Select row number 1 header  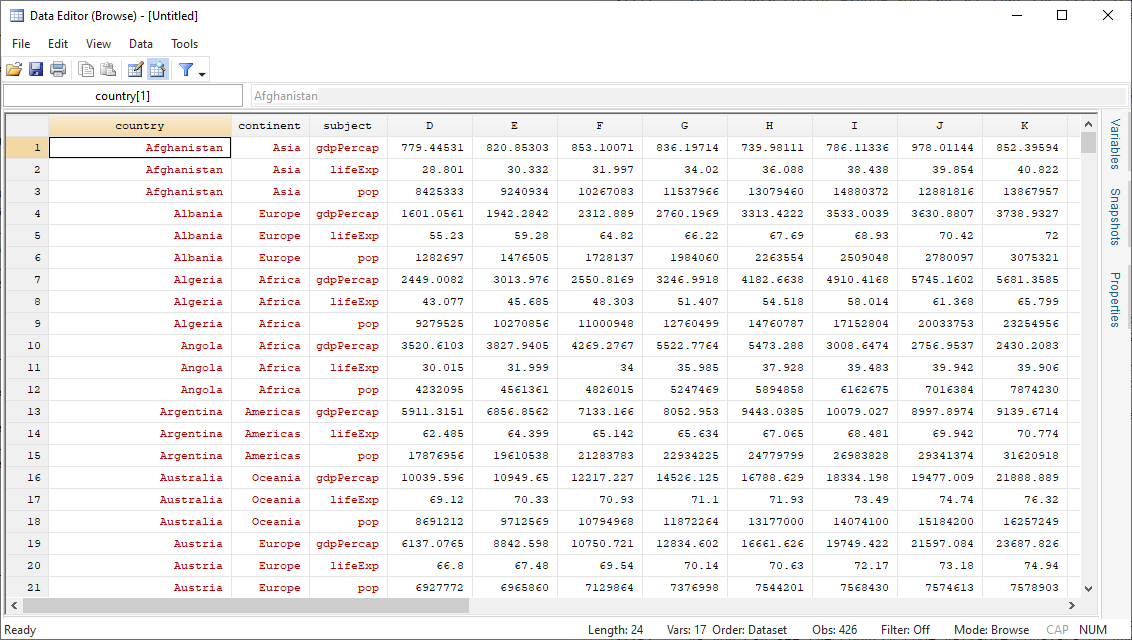coord(27,147)
